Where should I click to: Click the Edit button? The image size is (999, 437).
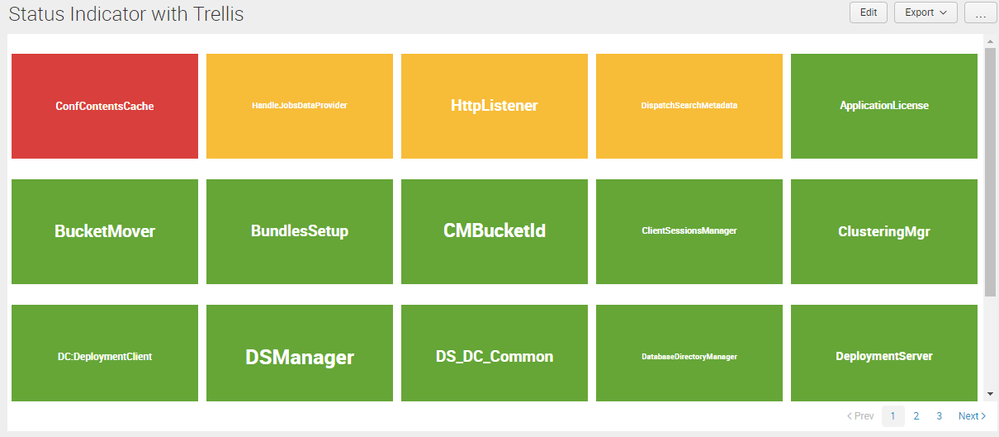pyautogui.click(x=868, y=12)
